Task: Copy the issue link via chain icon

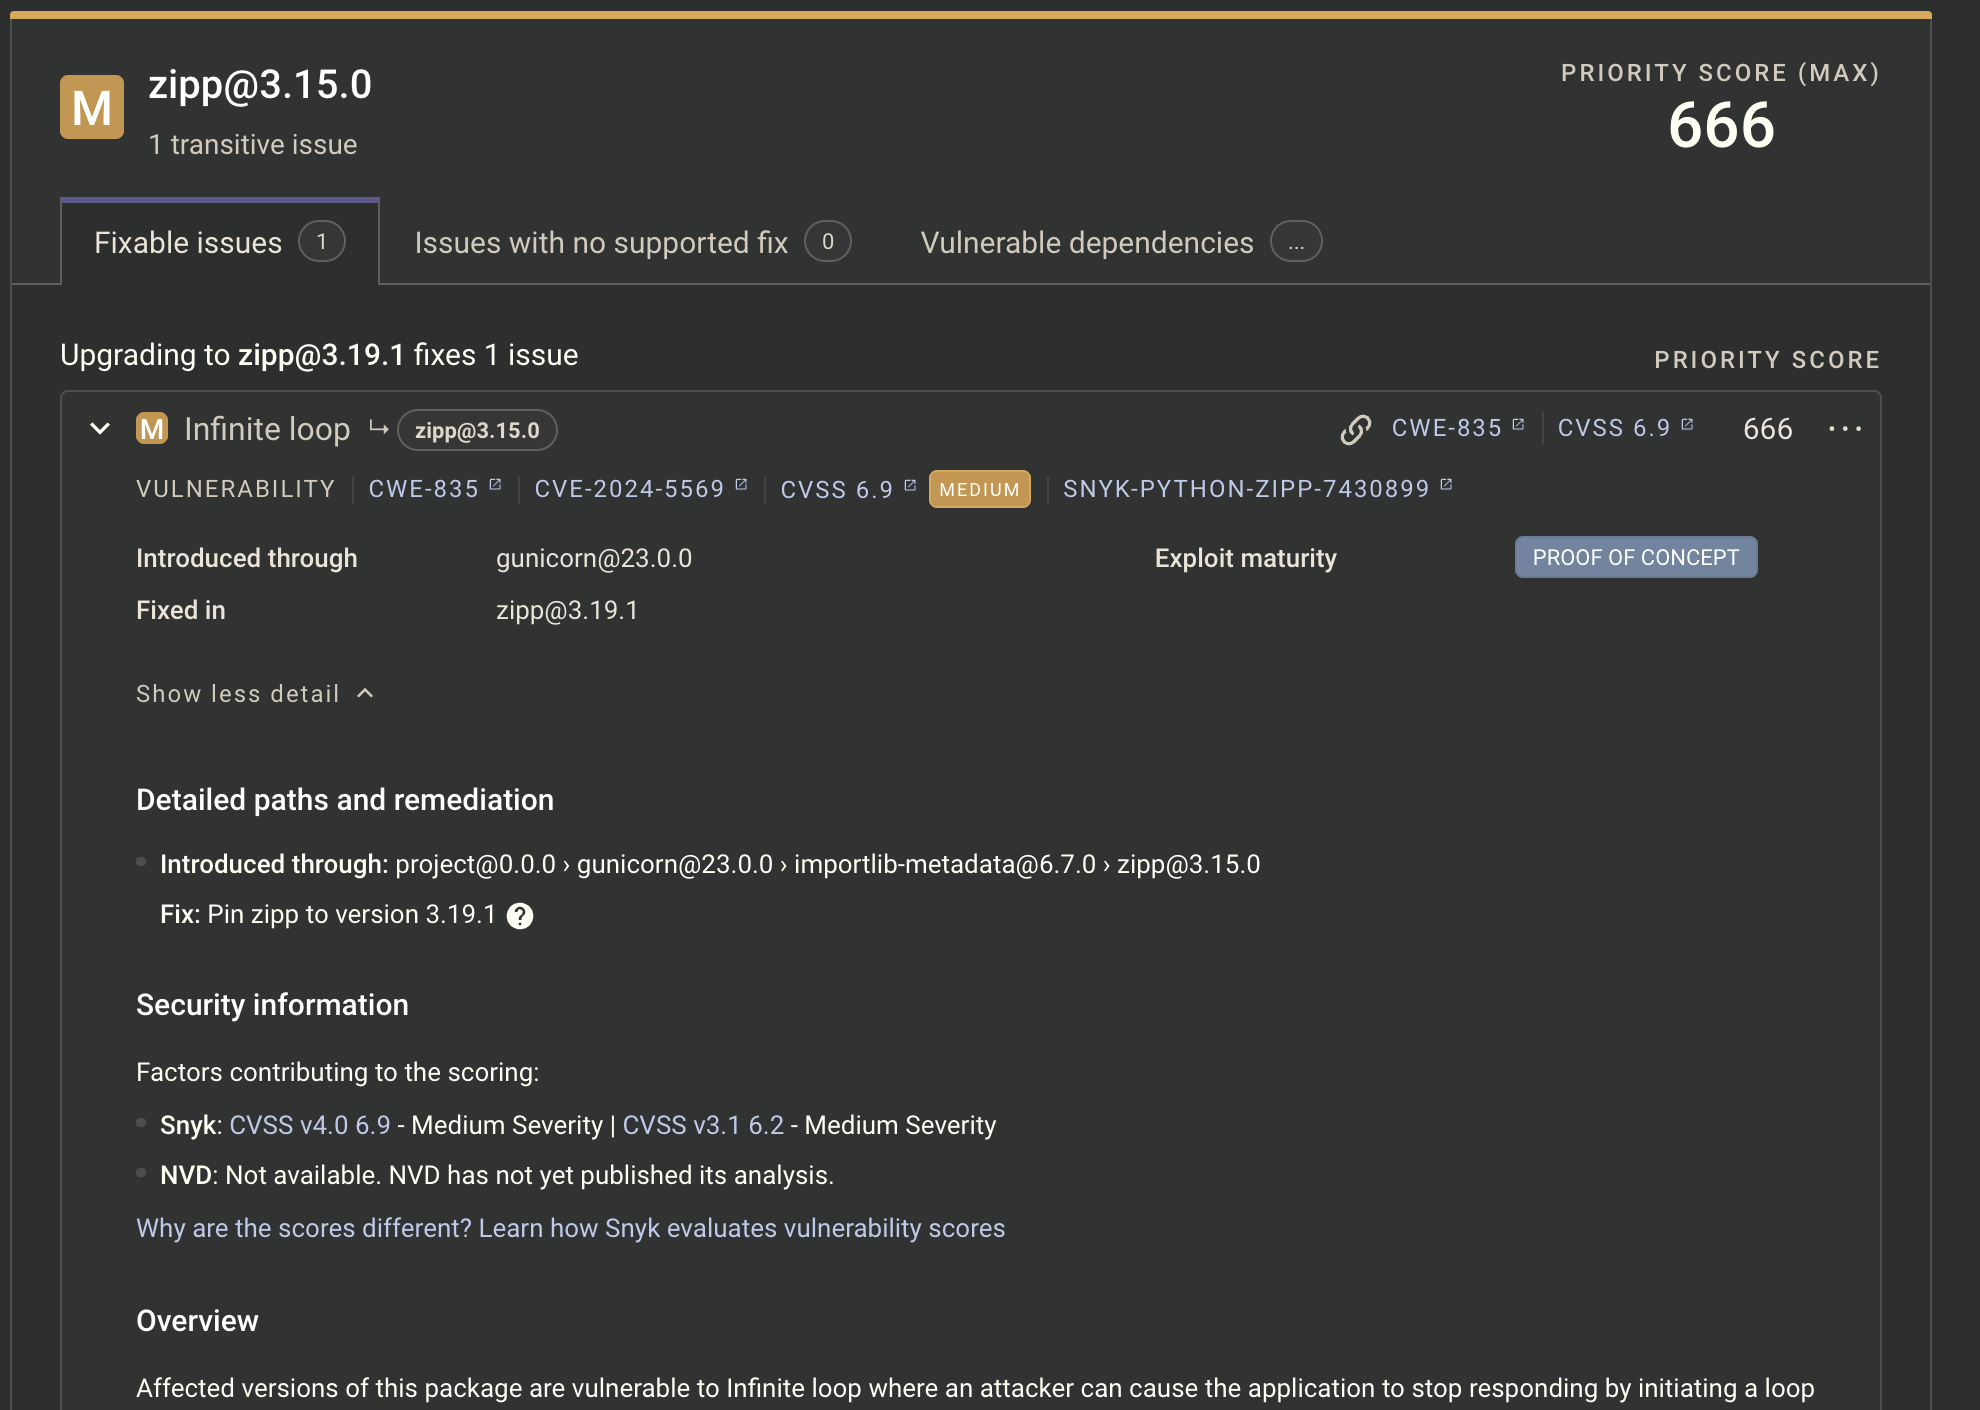Action: (1355, 430)
